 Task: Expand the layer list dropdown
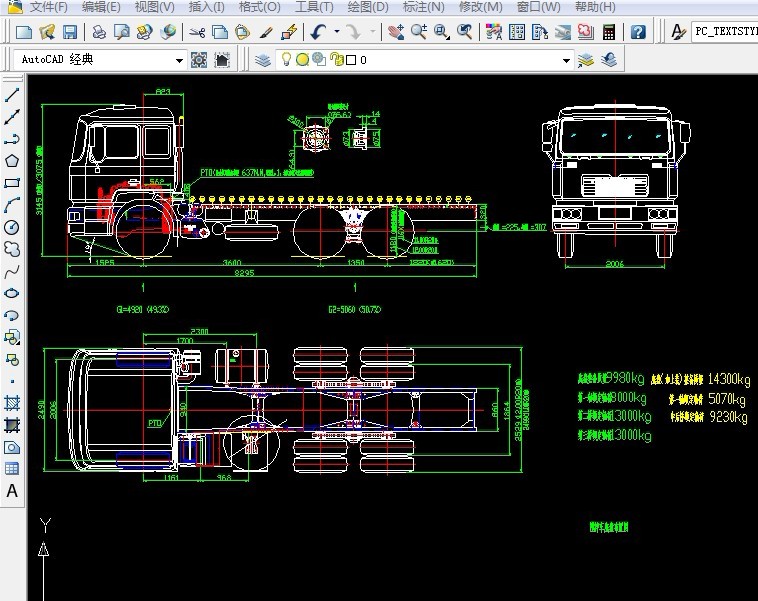click(566, 60)
